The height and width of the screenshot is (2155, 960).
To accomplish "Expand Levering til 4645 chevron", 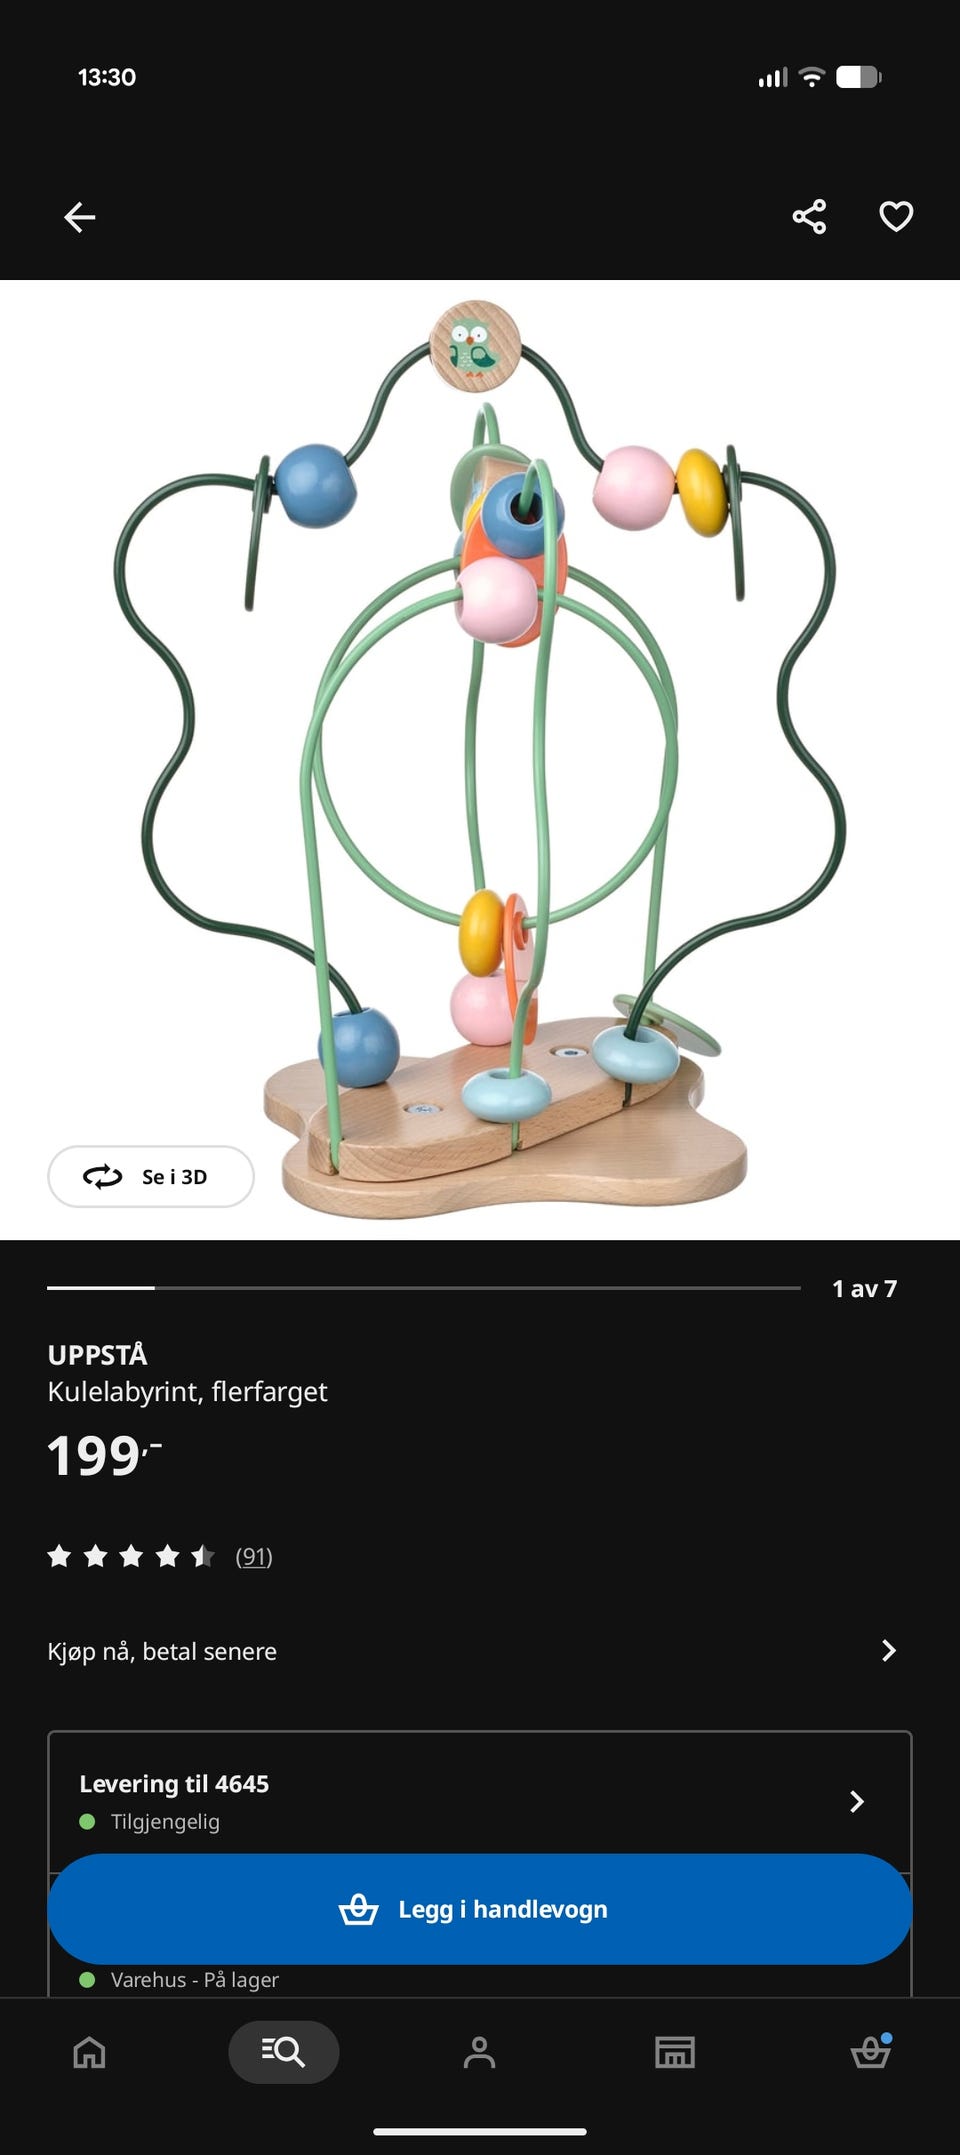I will [x=856, y=1801].
